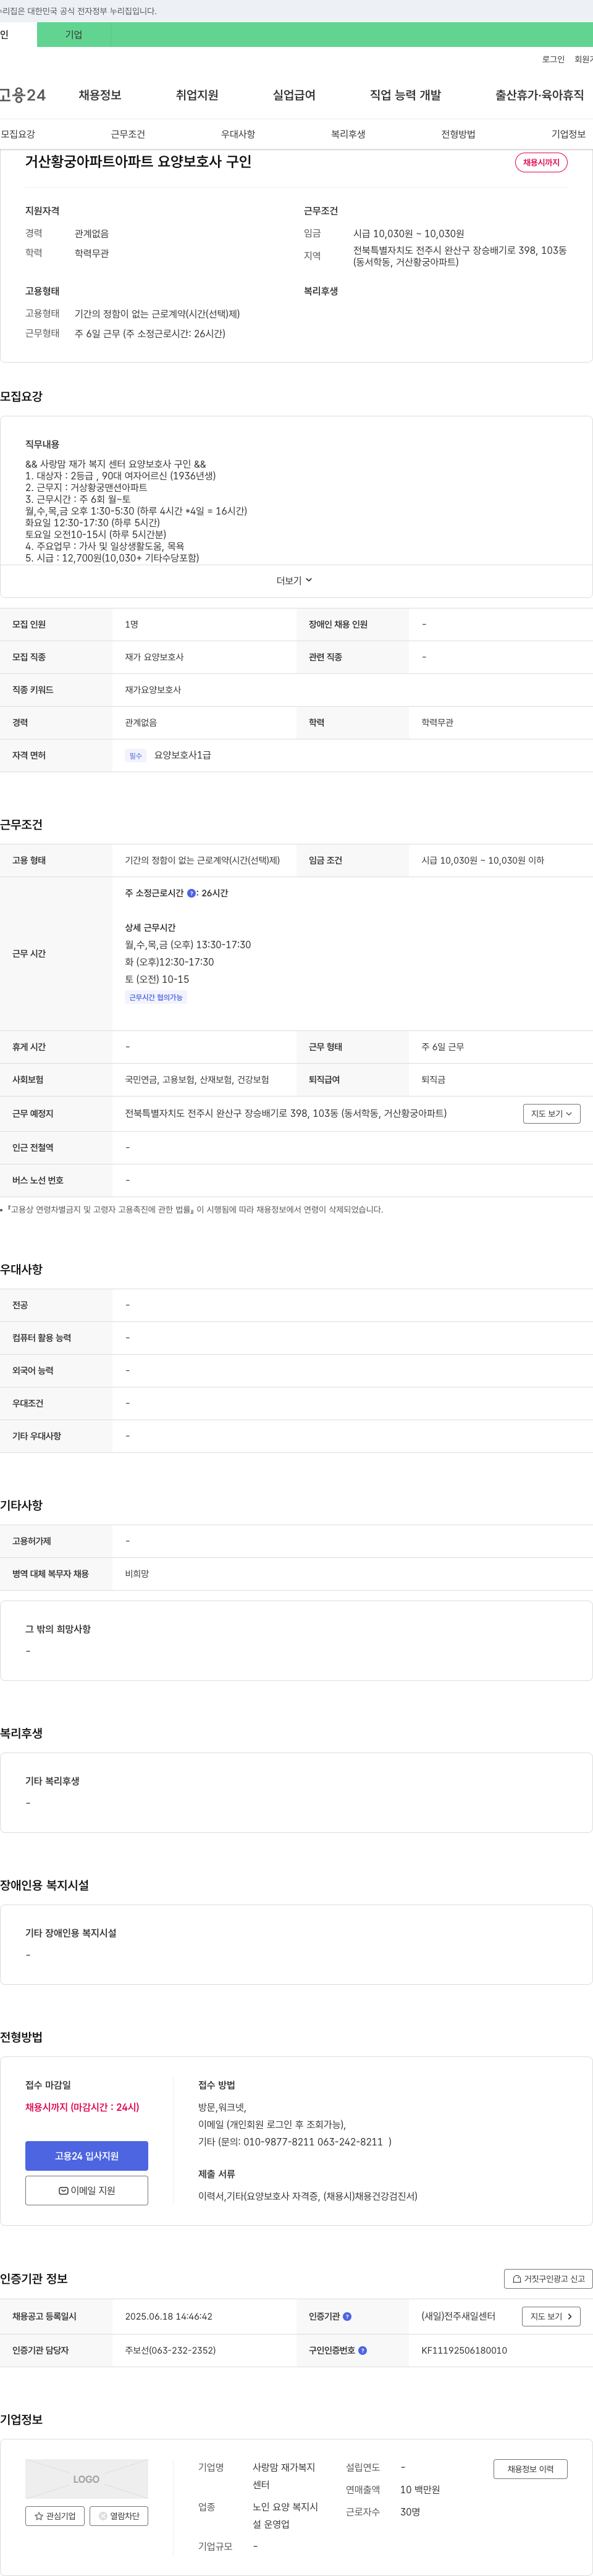The height and width of the screenshot is (2576, 593).
Task: Jump to the 우대사항 section tab
Action: click(x=238, y=134)
